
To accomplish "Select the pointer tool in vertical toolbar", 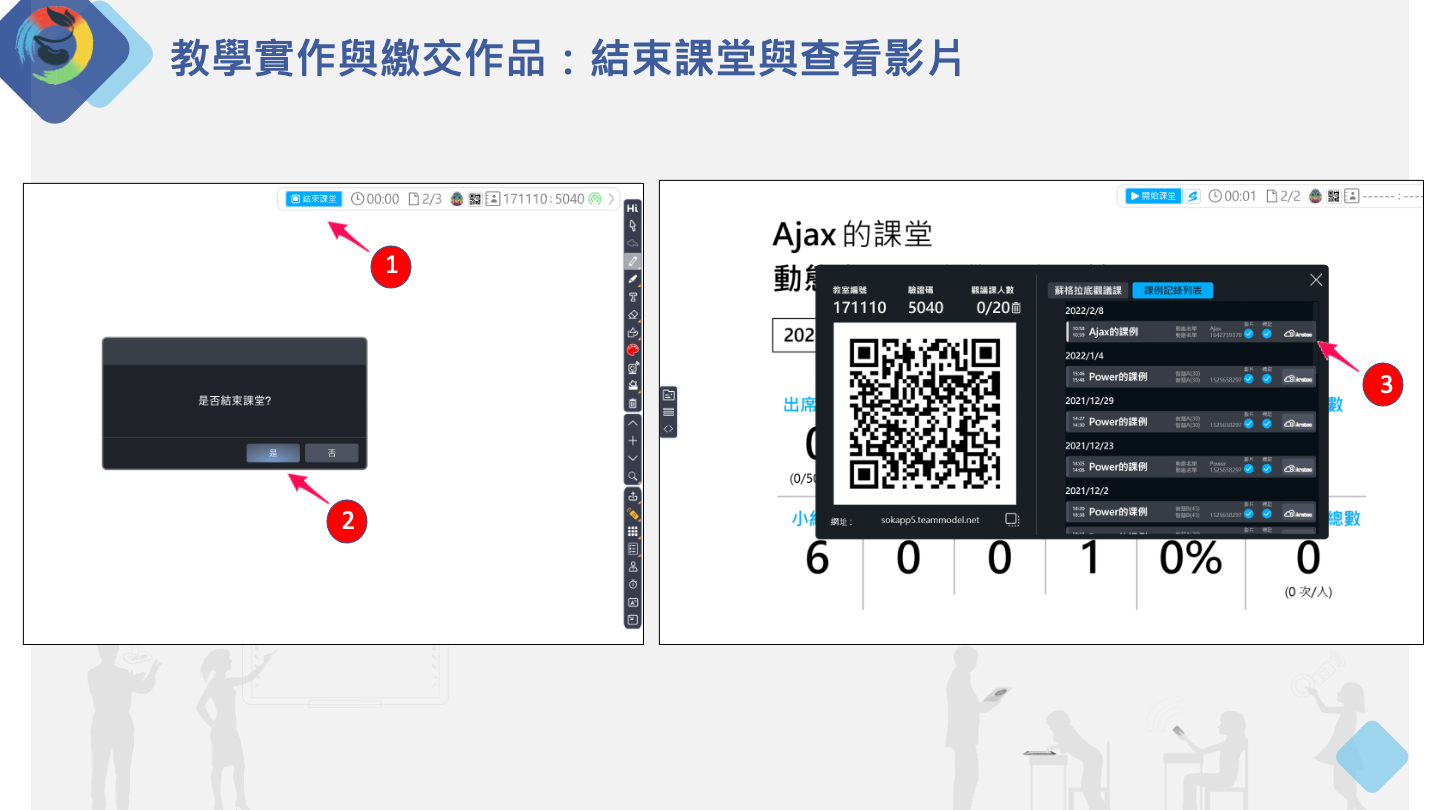I will pyautogui.click(x=632, y=226).
